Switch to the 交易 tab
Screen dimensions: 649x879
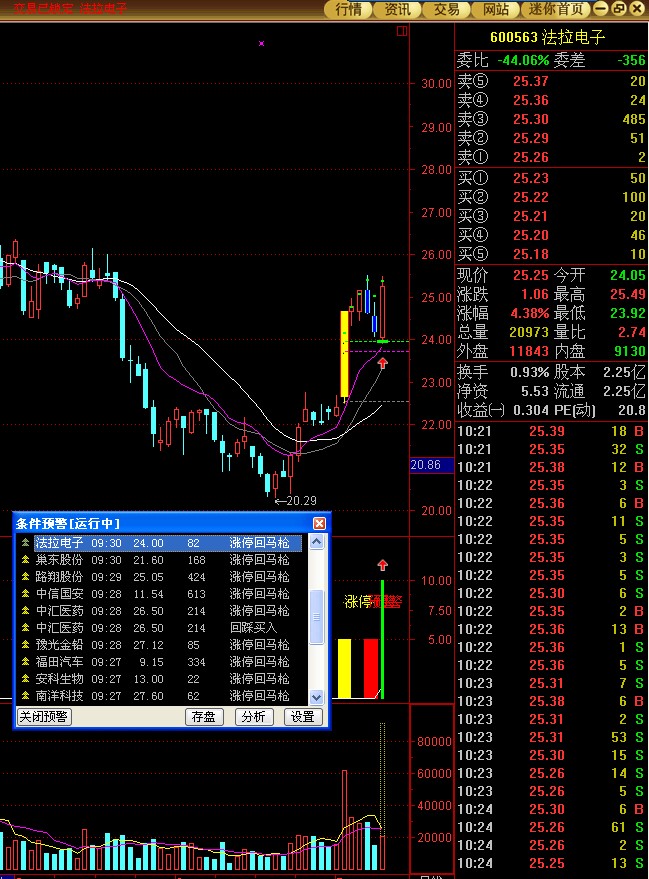coord(446,9)
